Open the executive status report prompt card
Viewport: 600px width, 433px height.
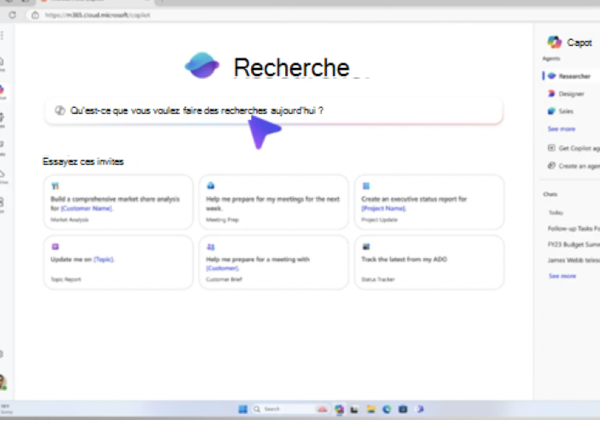(429, 202)
